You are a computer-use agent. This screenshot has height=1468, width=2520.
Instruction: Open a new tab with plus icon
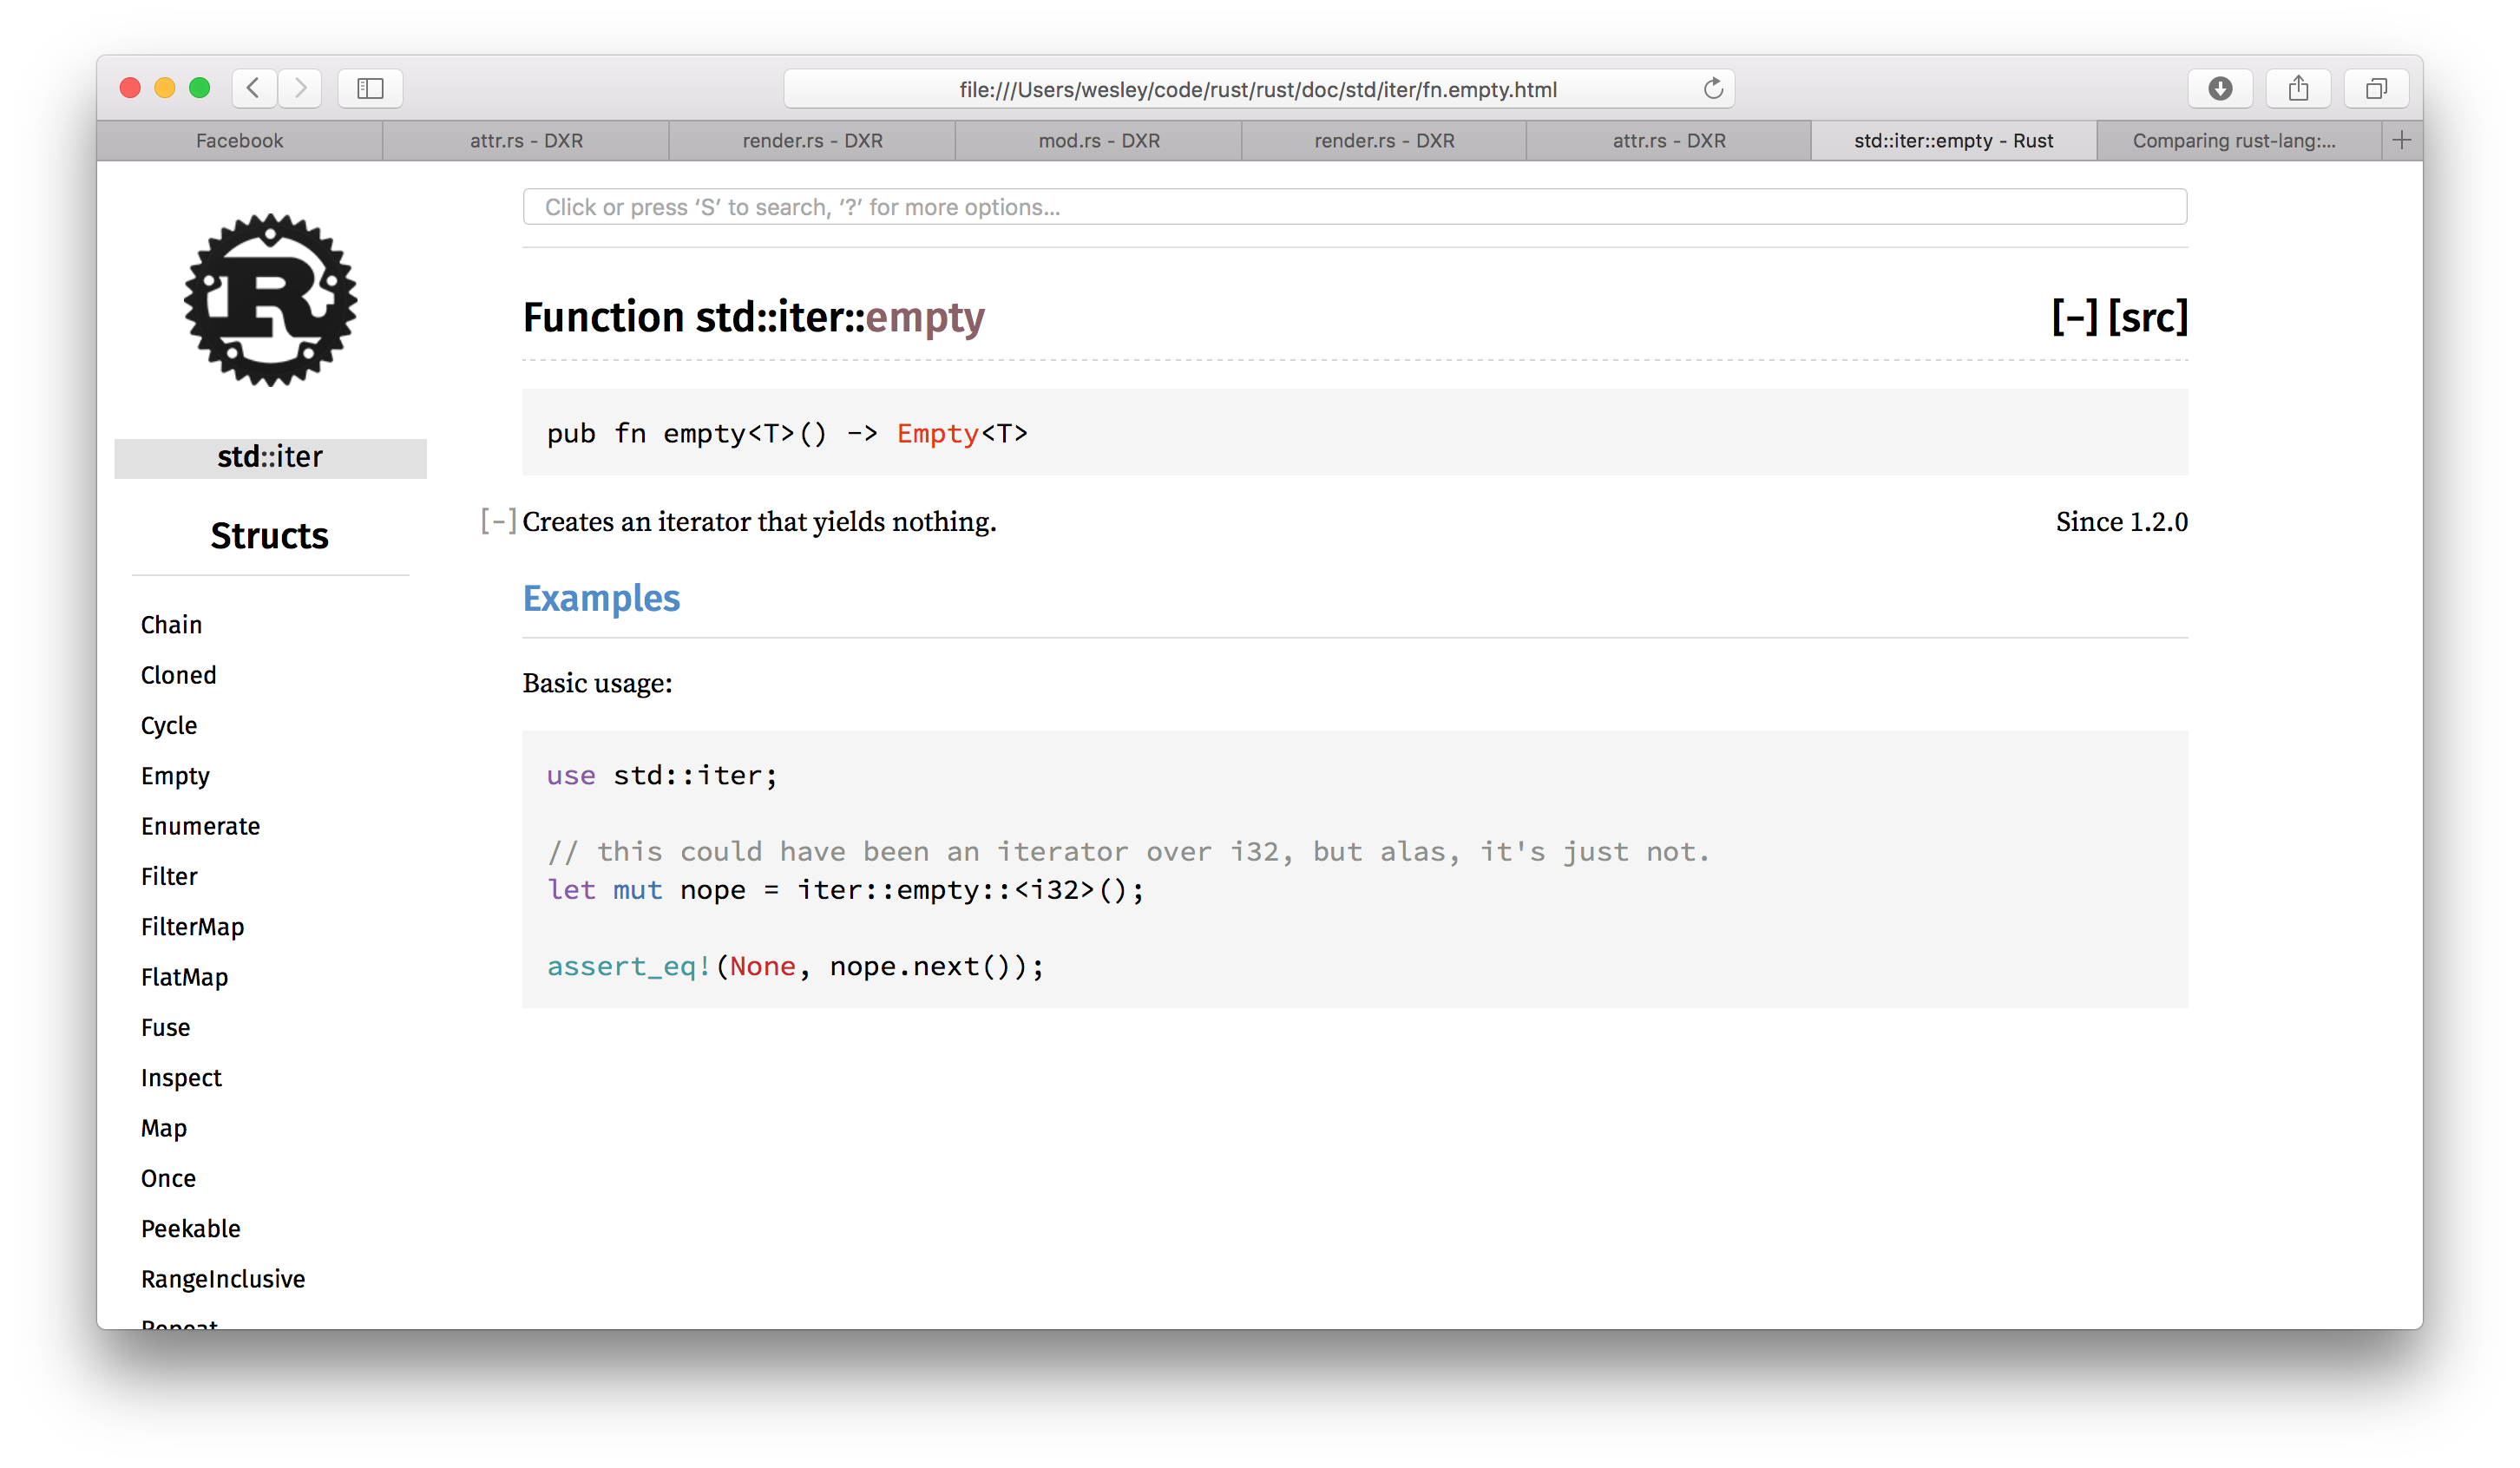coord(2402,140)
